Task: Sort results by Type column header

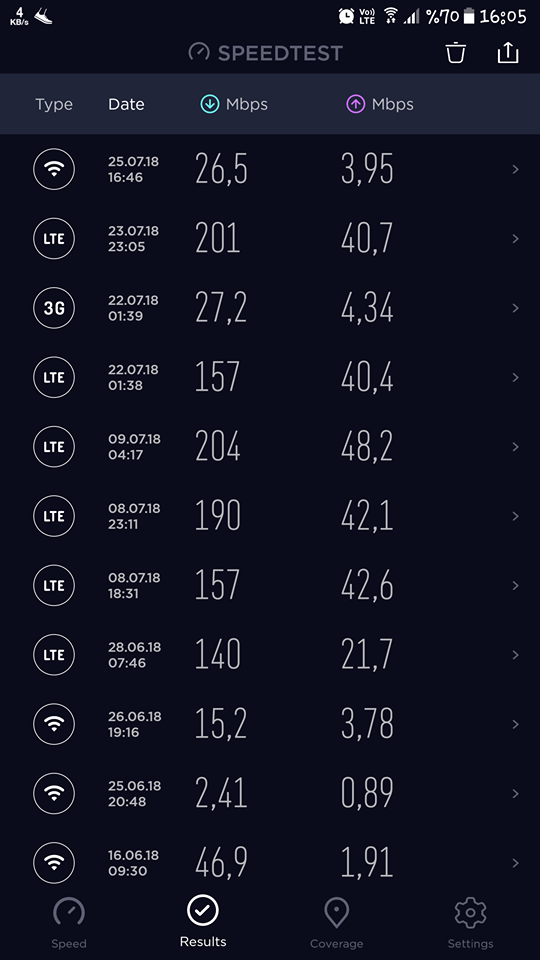Action: click(x=54, y=105)
